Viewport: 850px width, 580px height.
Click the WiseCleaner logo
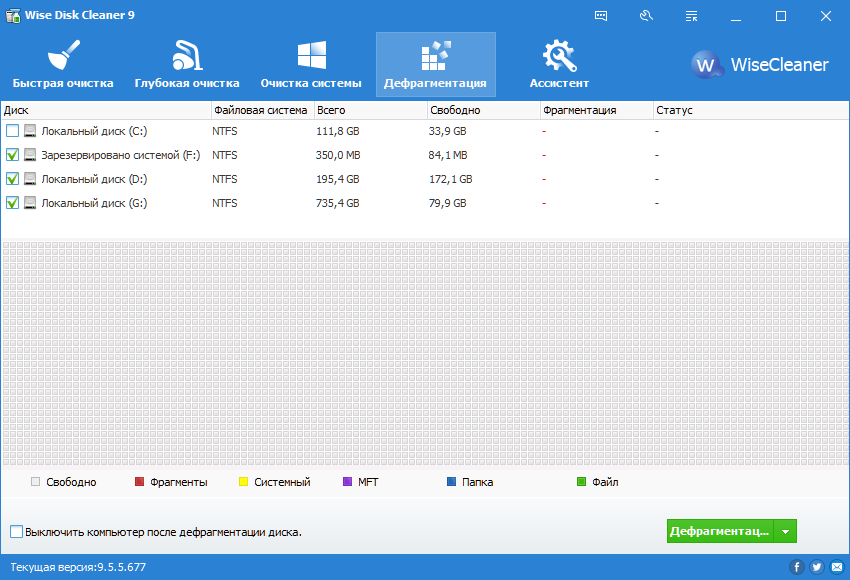[759, 65]
